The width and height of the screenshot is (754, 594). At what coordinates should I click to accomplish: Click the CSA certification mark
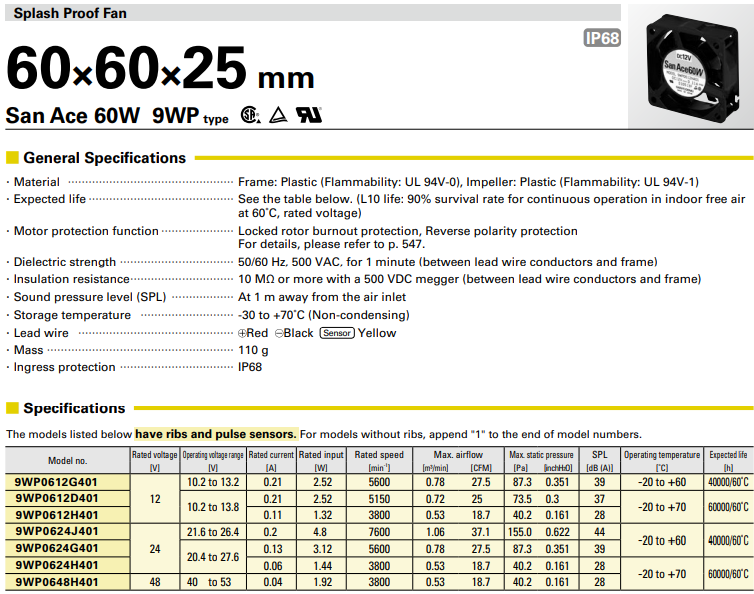pos(248,115)
